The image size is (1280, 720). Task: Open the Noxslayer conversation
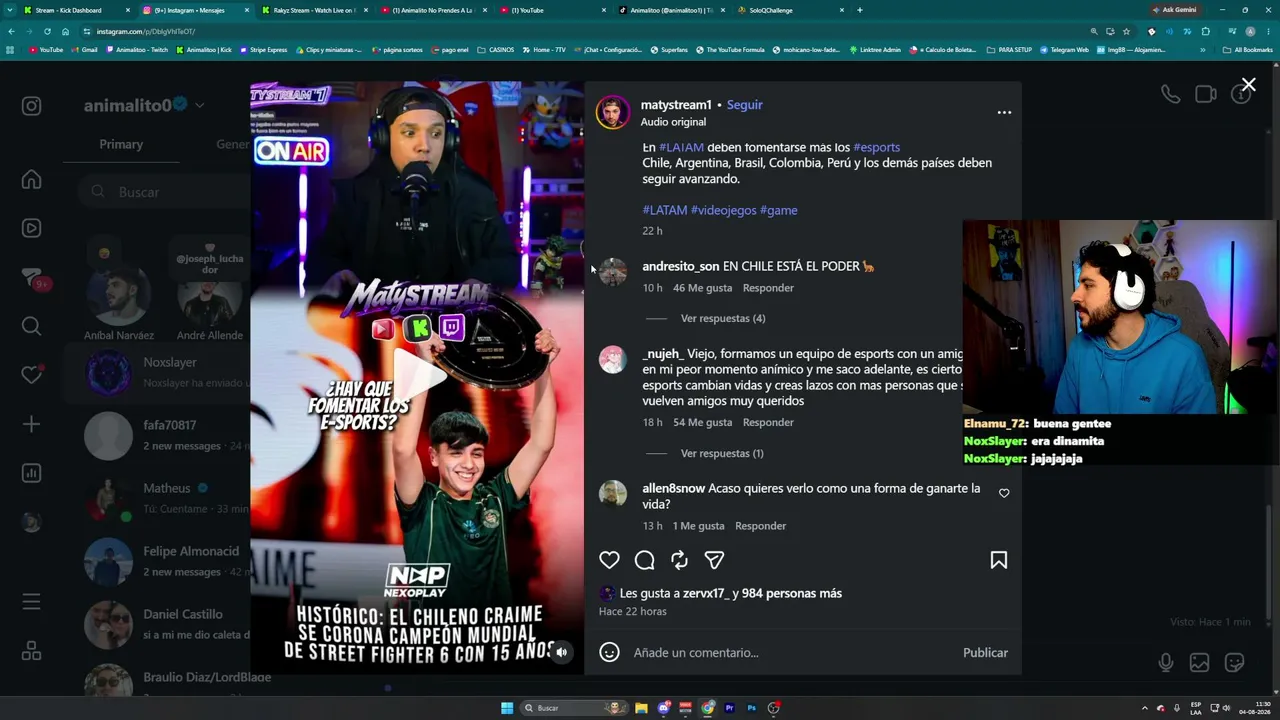(157, 372)
